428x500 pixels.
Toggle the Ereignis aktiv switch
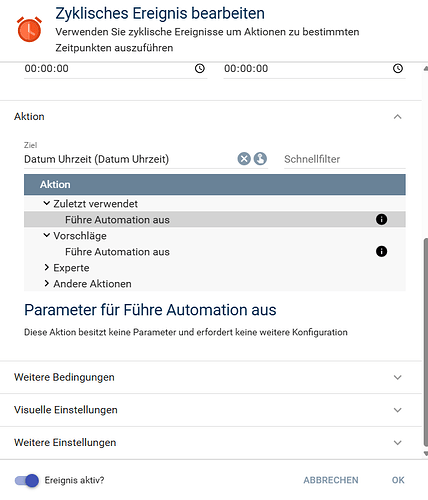click(x=27, y=480)
